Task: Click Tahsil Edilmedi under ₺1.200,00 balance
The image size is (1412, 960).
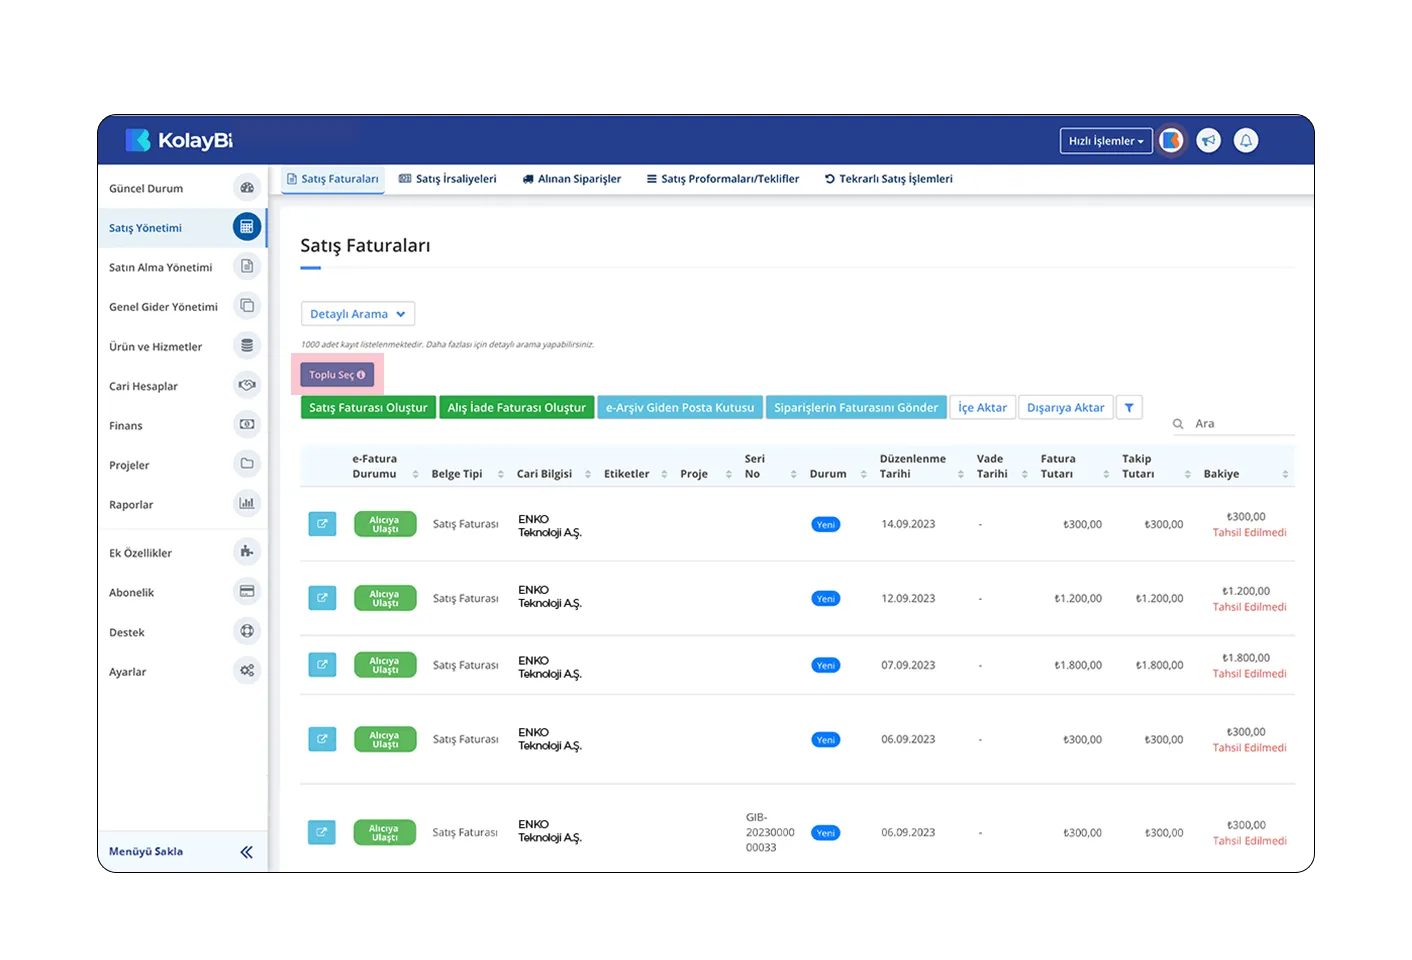Action: pos(1250,607)
